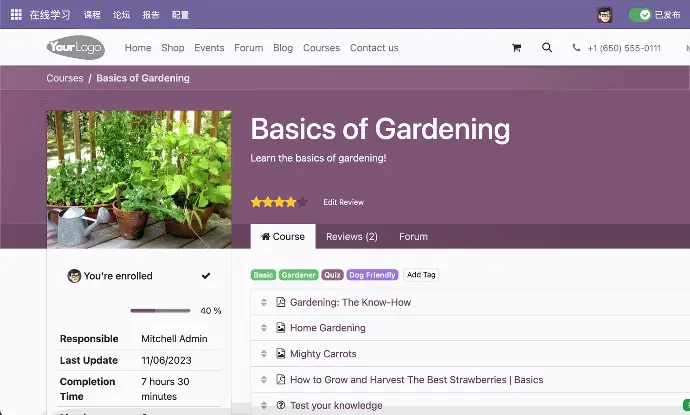Click the search magnifier icon

point(546,48)
